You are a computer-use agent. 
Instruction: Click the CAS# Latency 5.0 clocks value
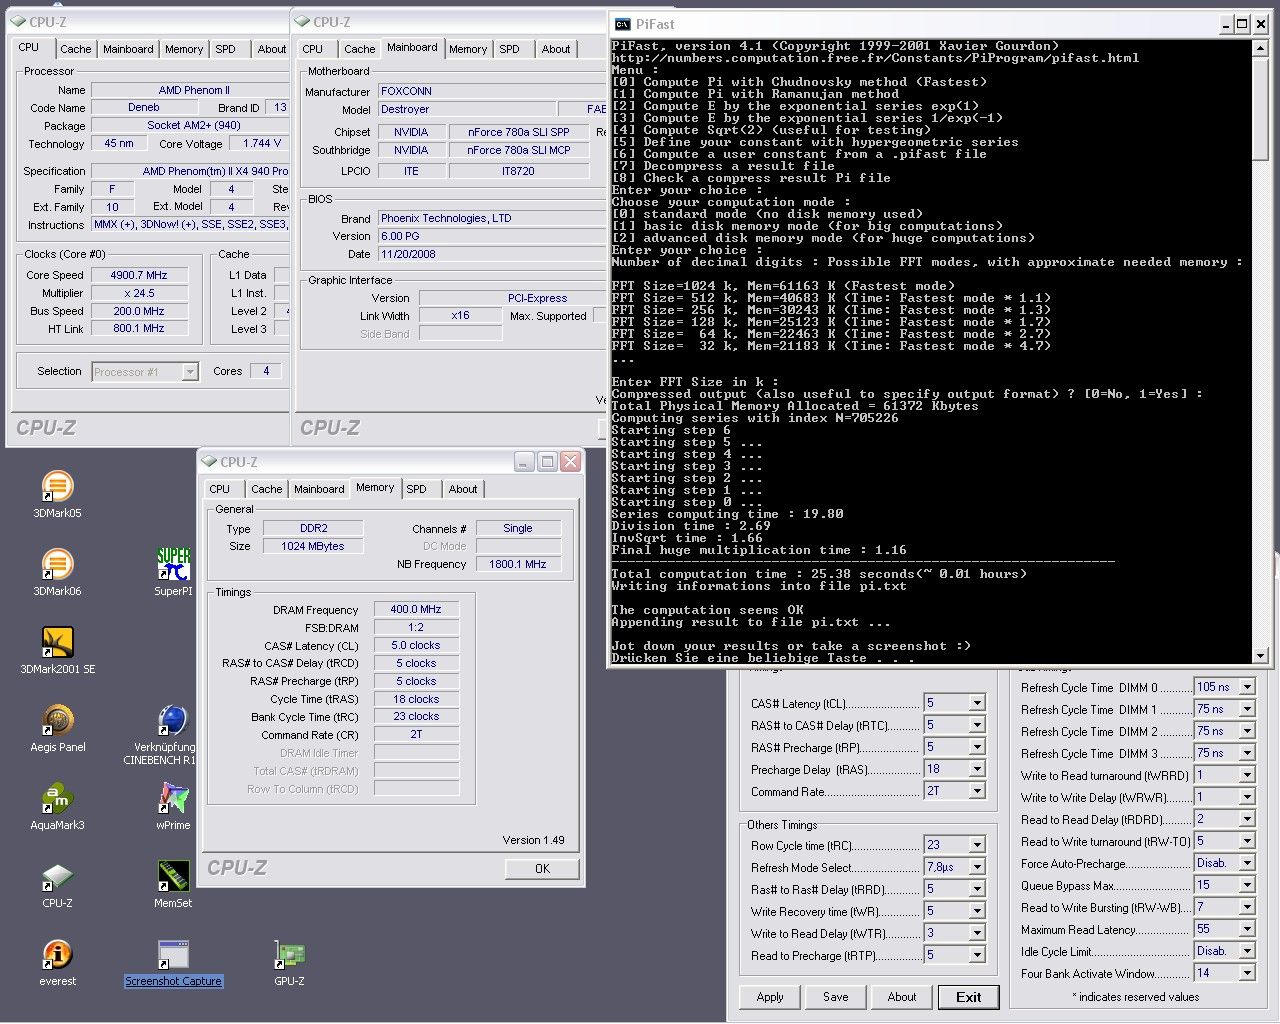click(x=416, y=645)
